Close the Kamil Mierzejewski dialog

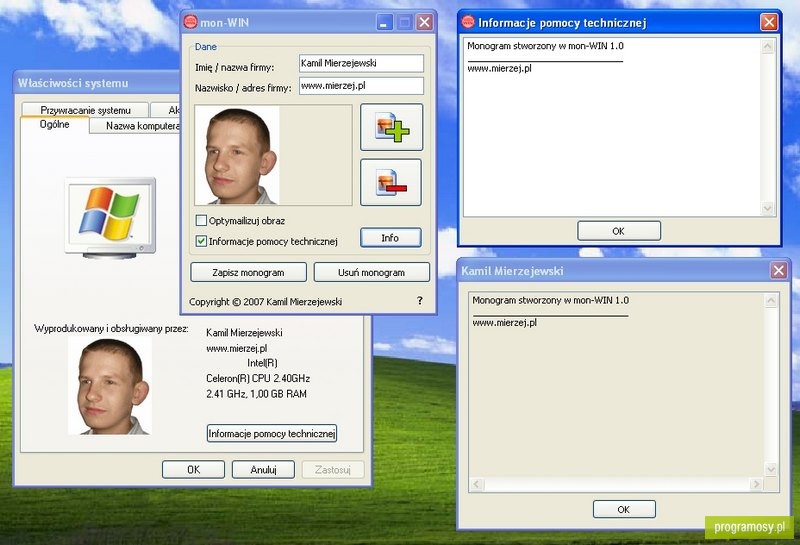[x=778, y=270]
